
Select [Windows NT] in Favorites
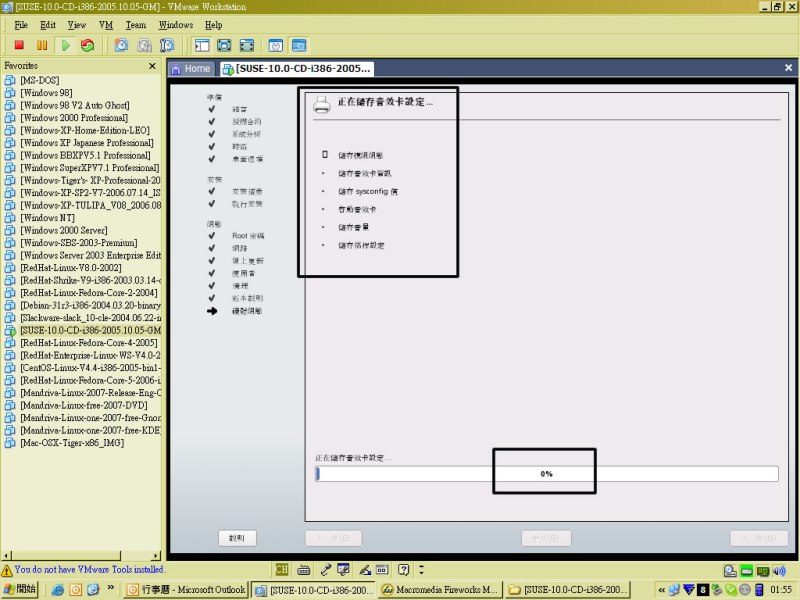(x=47, y=218)
